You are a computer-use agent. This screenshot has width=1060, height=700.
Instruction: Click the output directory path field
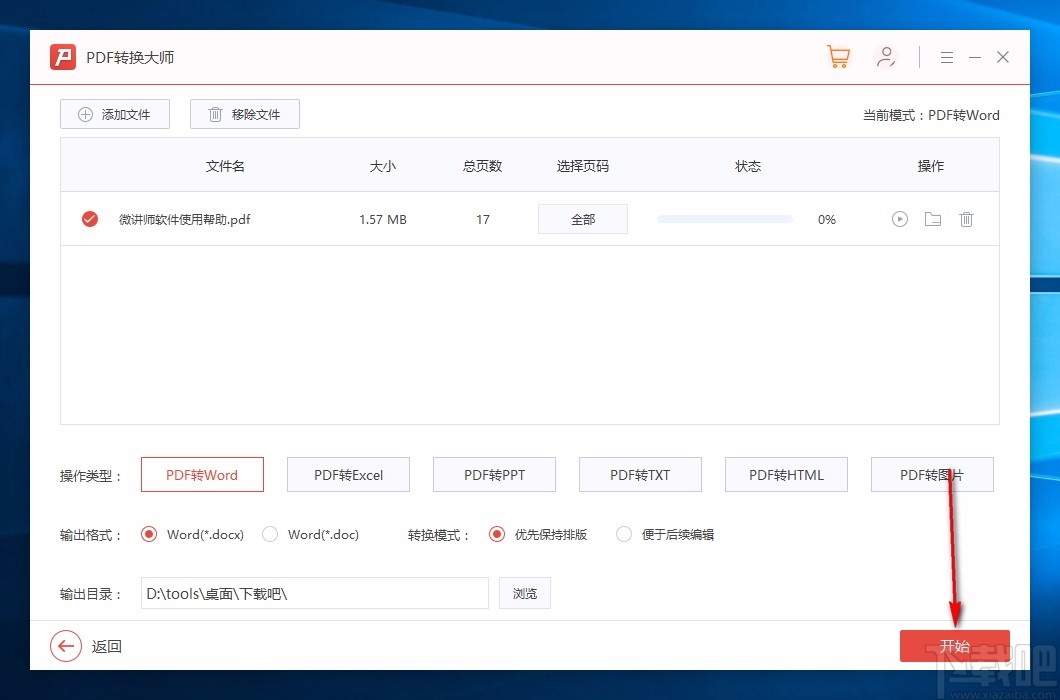[314, 593]
